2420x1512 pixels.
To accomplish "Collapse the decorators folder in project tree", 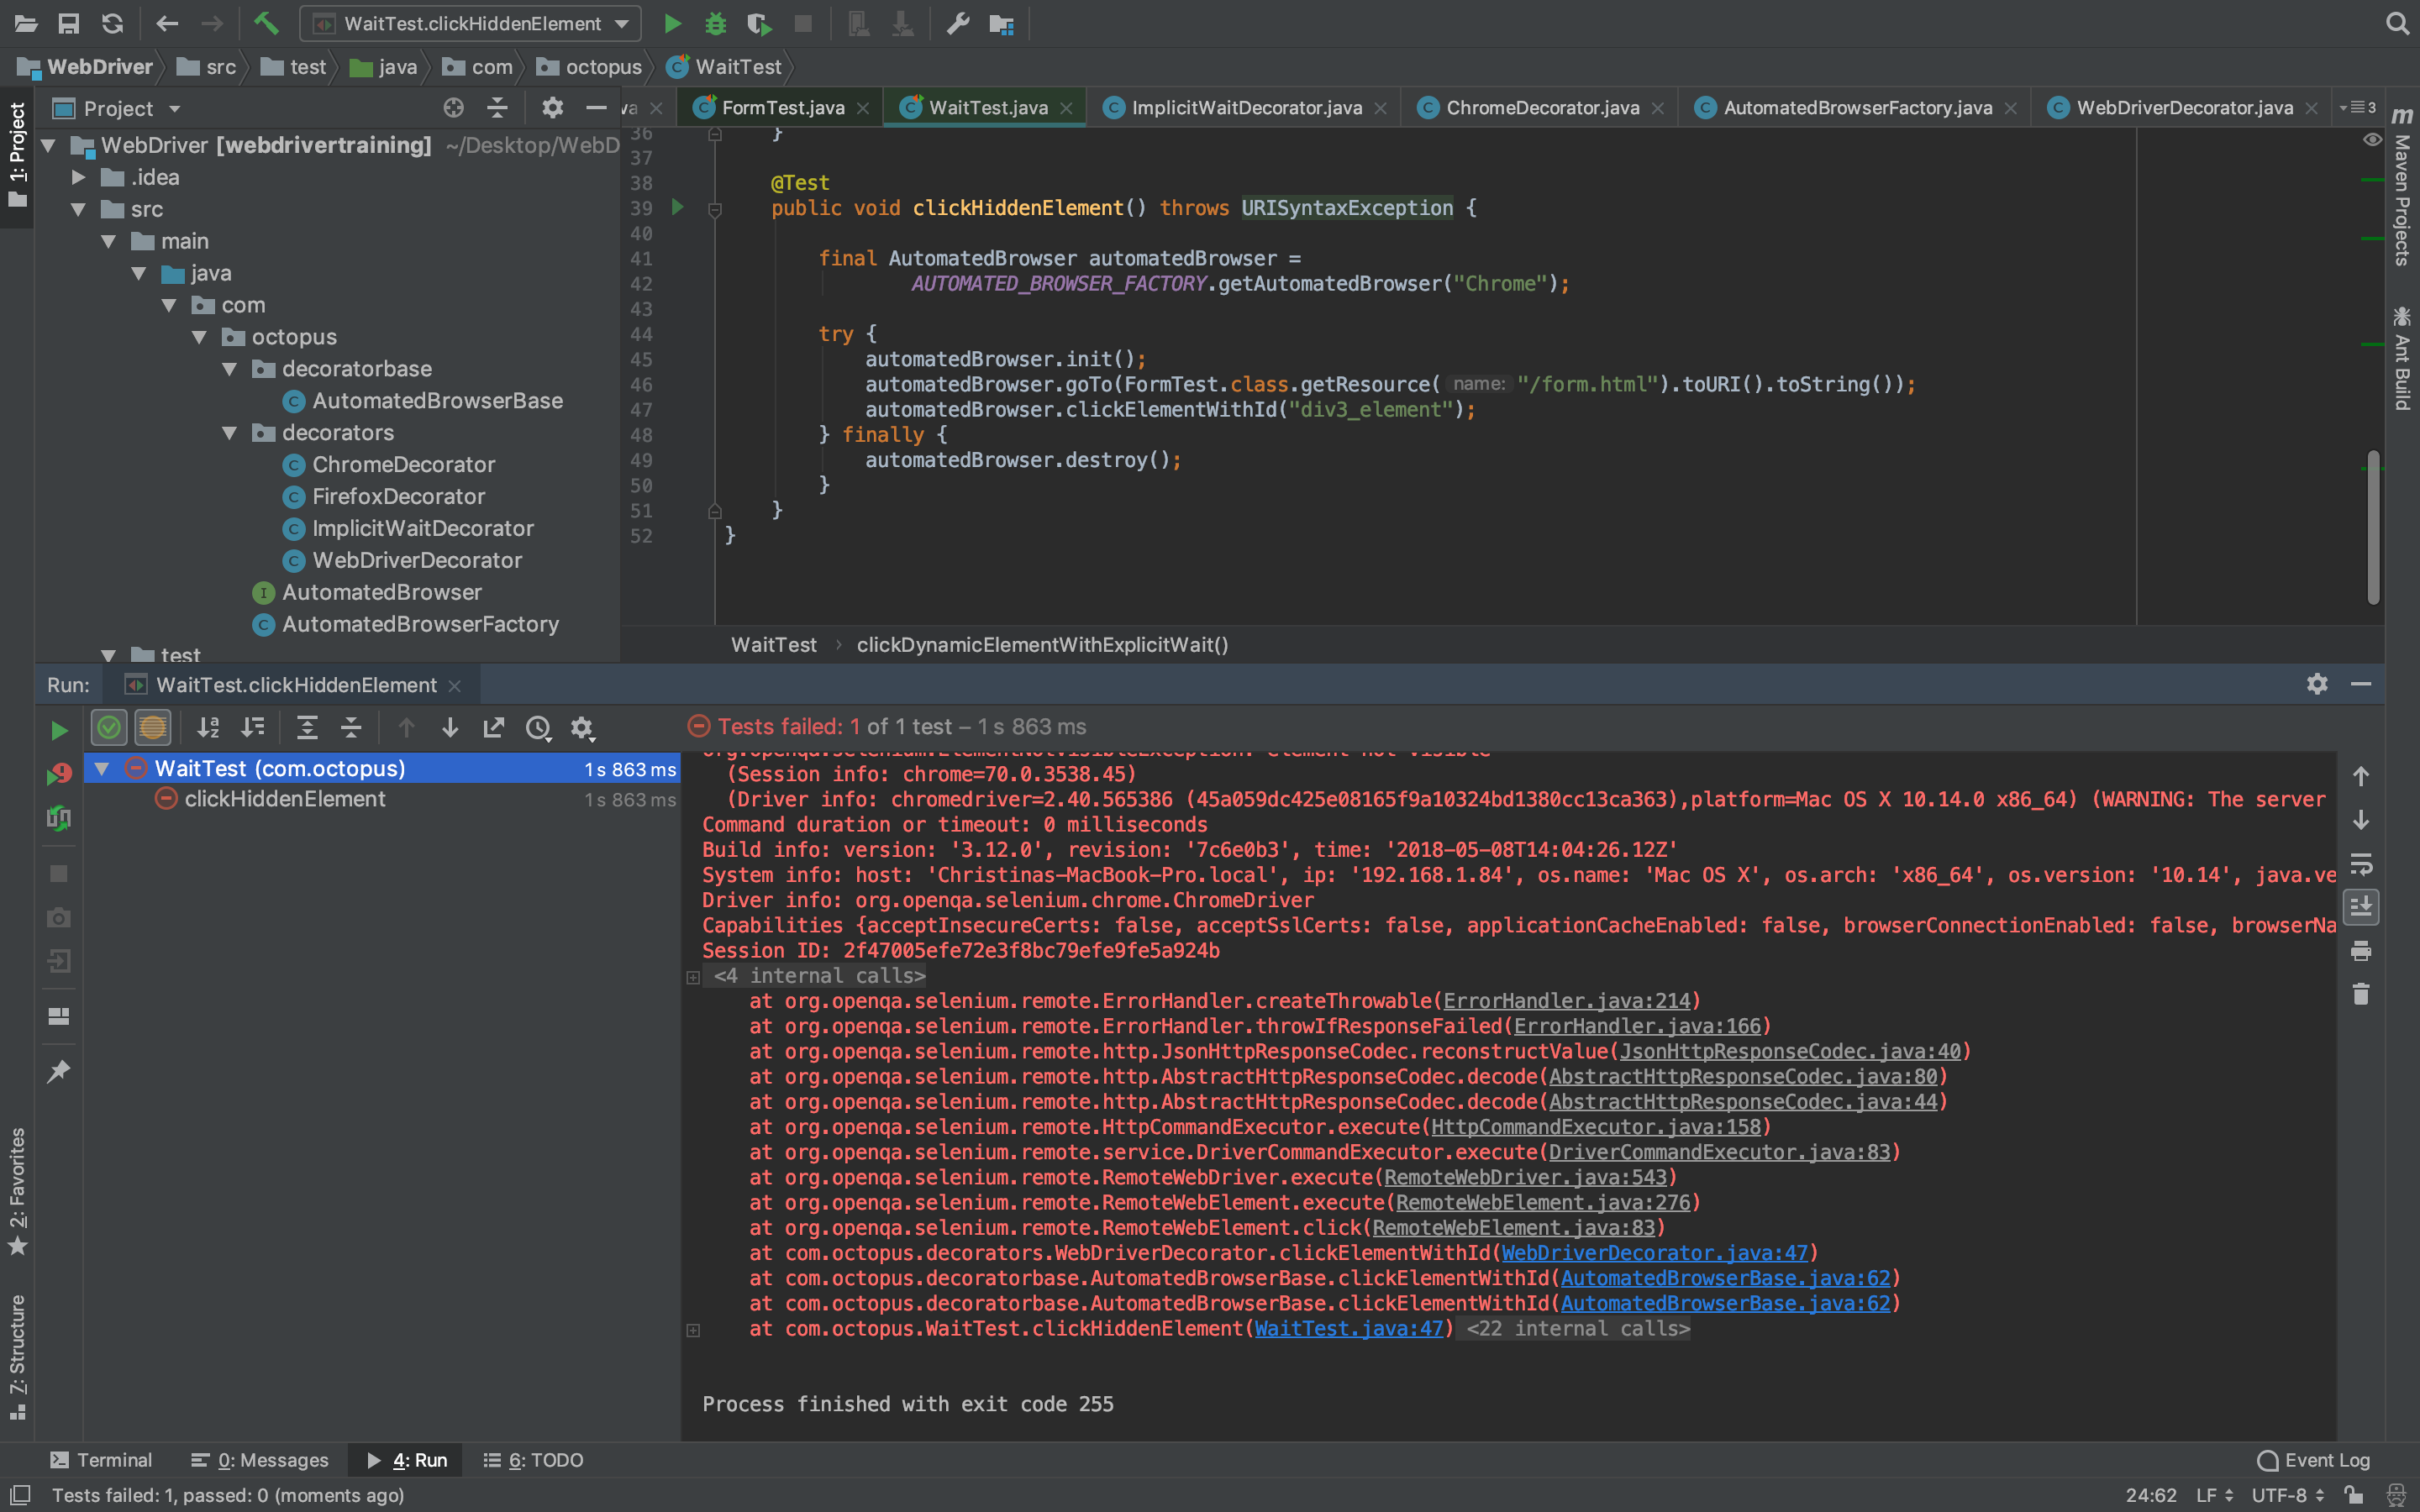I will click(230, 433).
